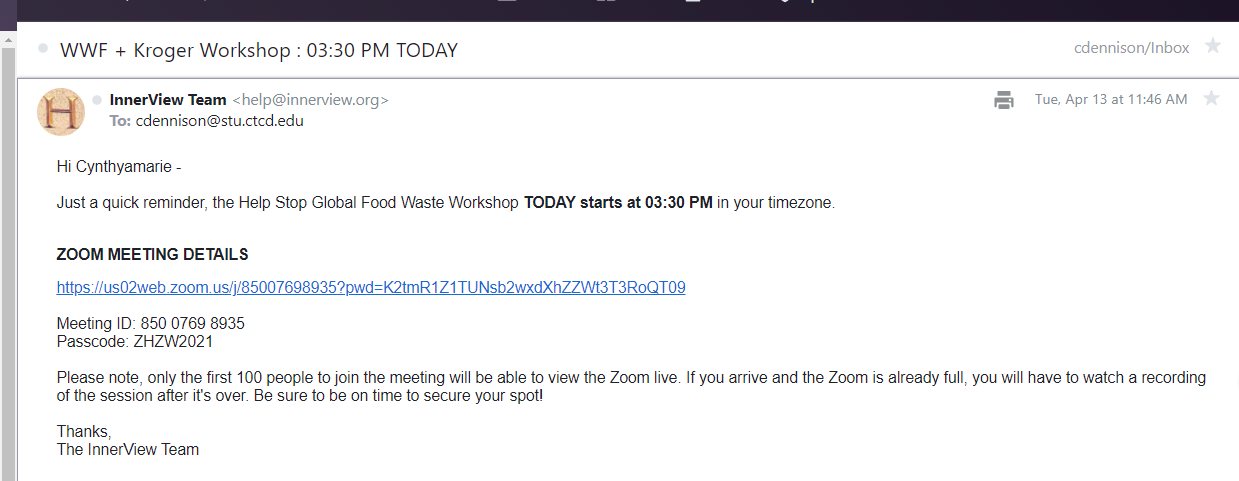Screen dimensions: 1239x481
Task: Click the WWF + Kroger Workshop subject line
Action: coord(259,50)
